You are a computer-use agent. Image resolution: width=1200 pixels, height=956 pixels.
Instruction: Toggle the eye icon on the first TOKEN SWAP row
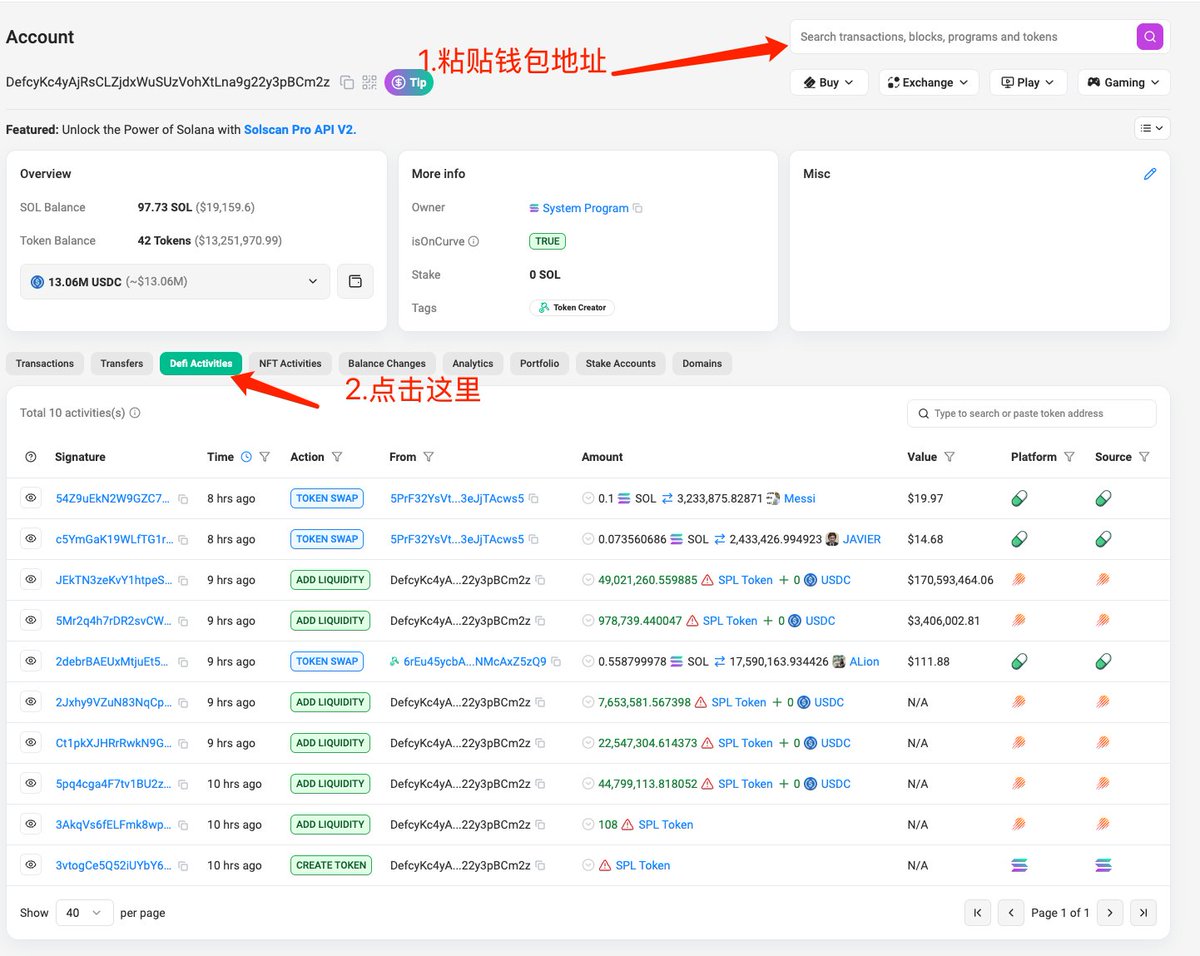30,498
